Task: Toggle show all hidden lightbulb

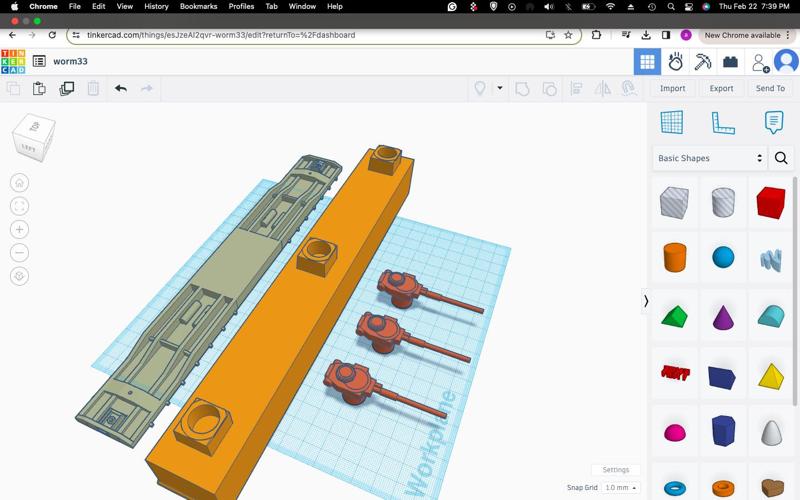Action: (480, 88)
